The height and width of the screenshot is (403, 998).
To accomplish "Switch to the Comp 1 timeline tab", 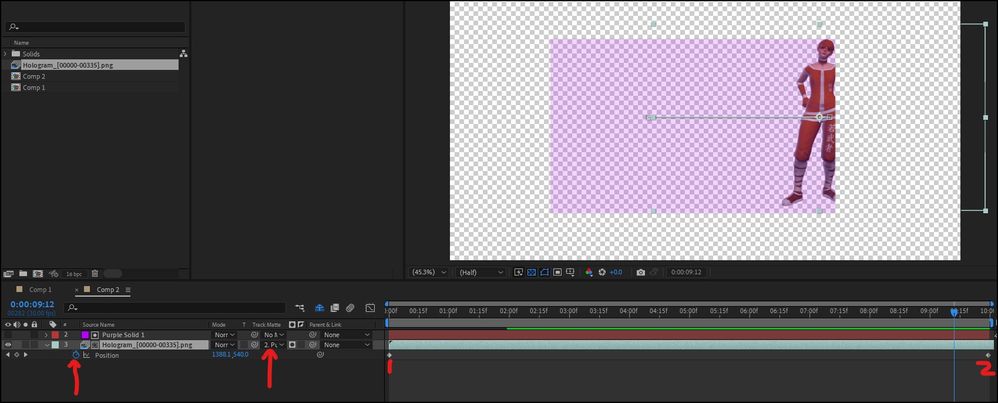I will [40, 290].
